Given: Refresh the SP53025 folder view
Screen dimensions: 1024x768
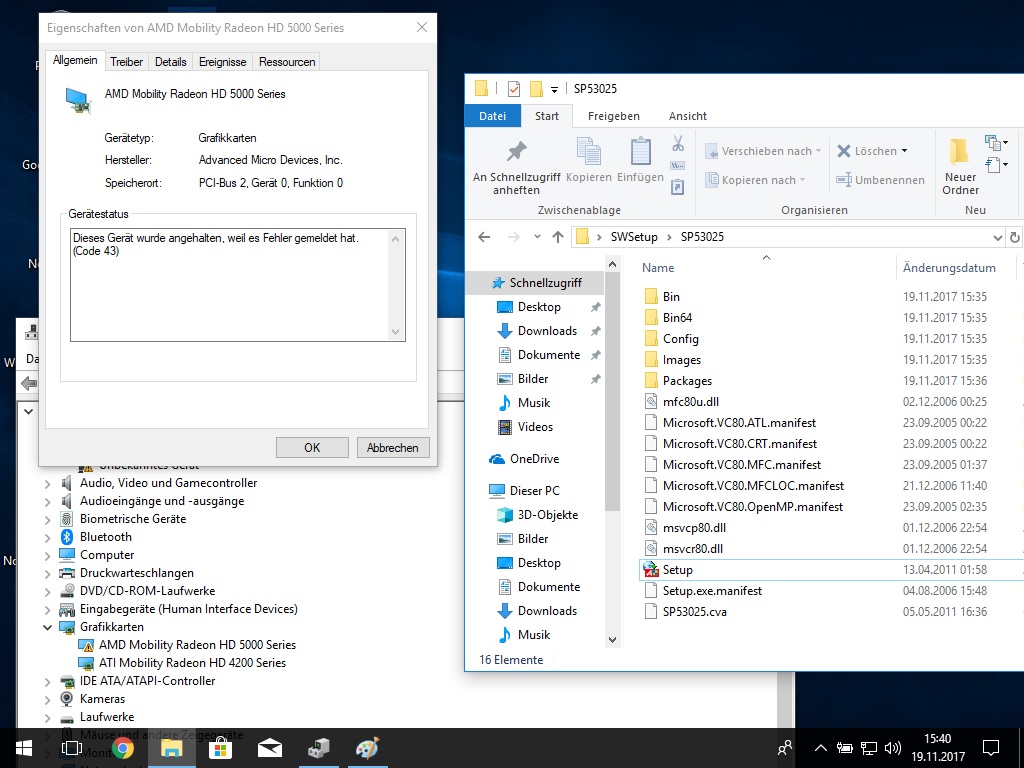Looking at the screenshot, I should [x=1014, y=237].
